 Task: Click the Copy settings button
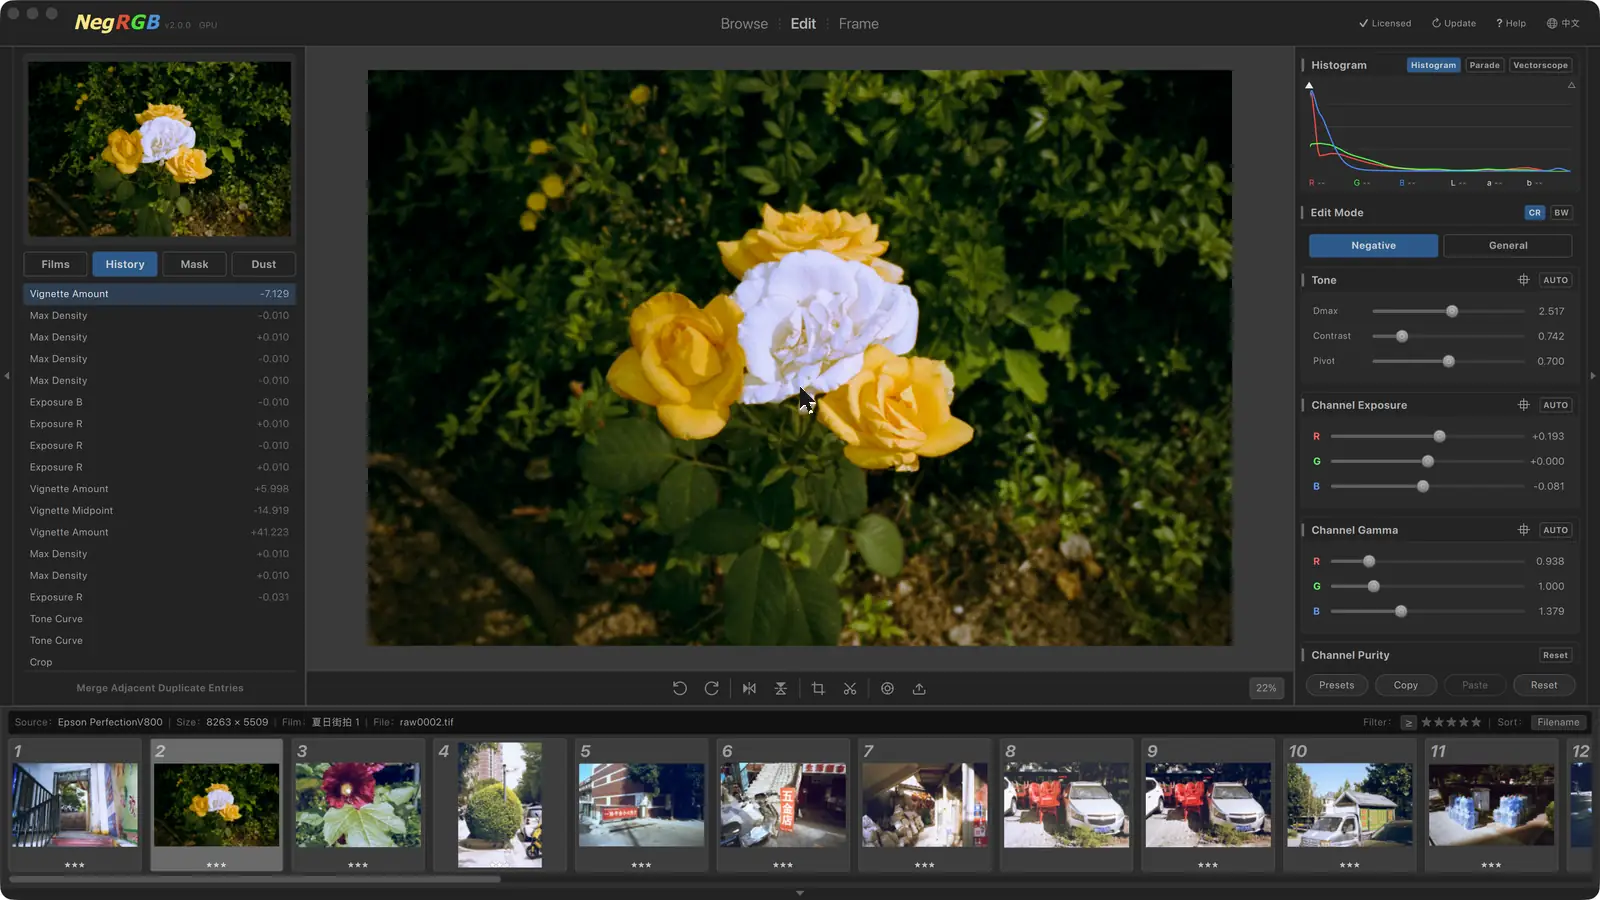(1406, 685)
